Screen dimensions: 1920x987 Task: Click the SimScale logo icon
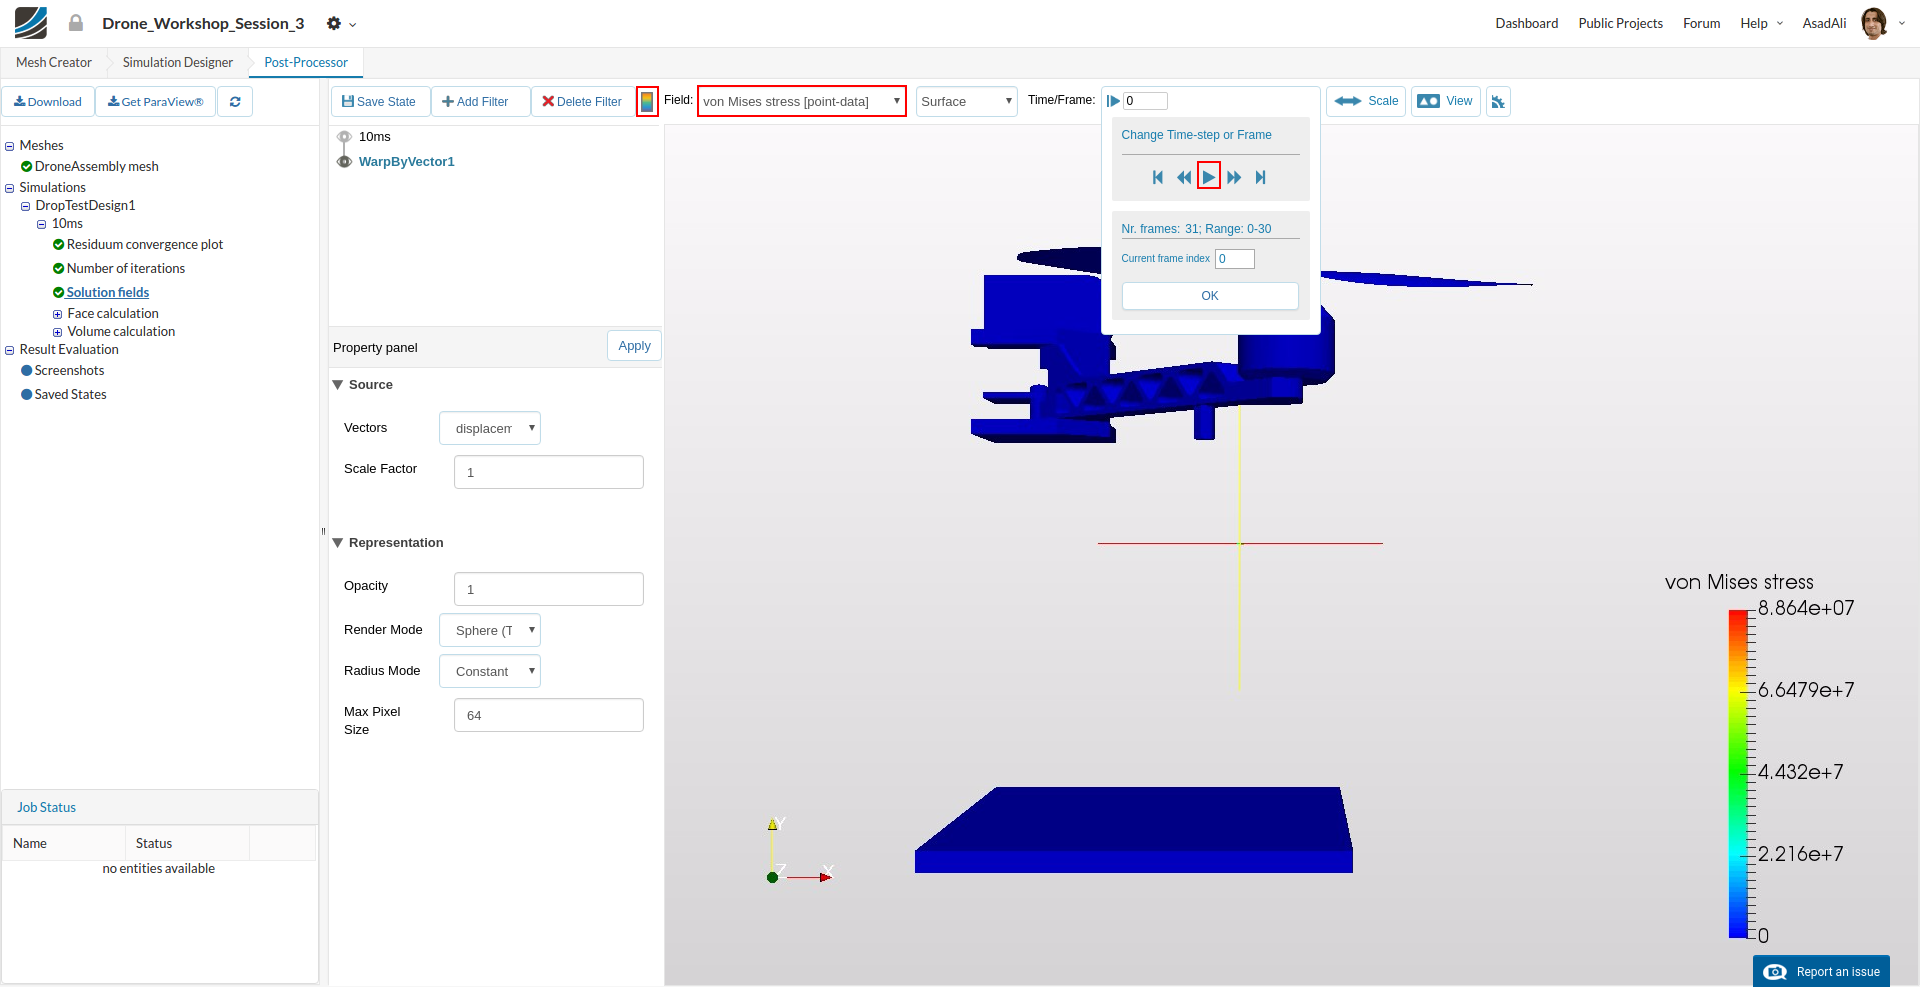[31, 23]
